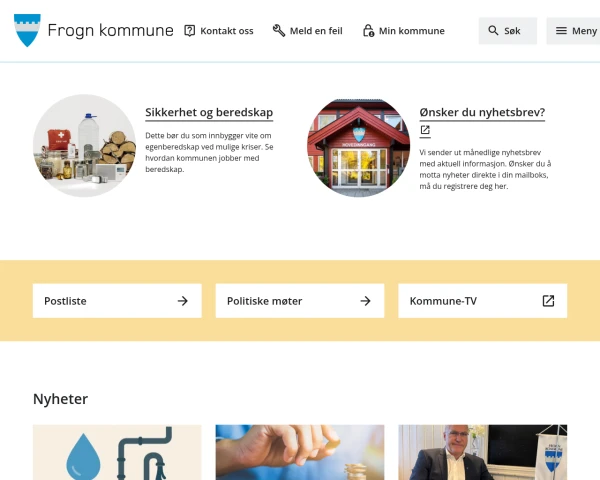Open the Postliste shortcut button
This screenshot has width=600, height=480.
[117, 301]
